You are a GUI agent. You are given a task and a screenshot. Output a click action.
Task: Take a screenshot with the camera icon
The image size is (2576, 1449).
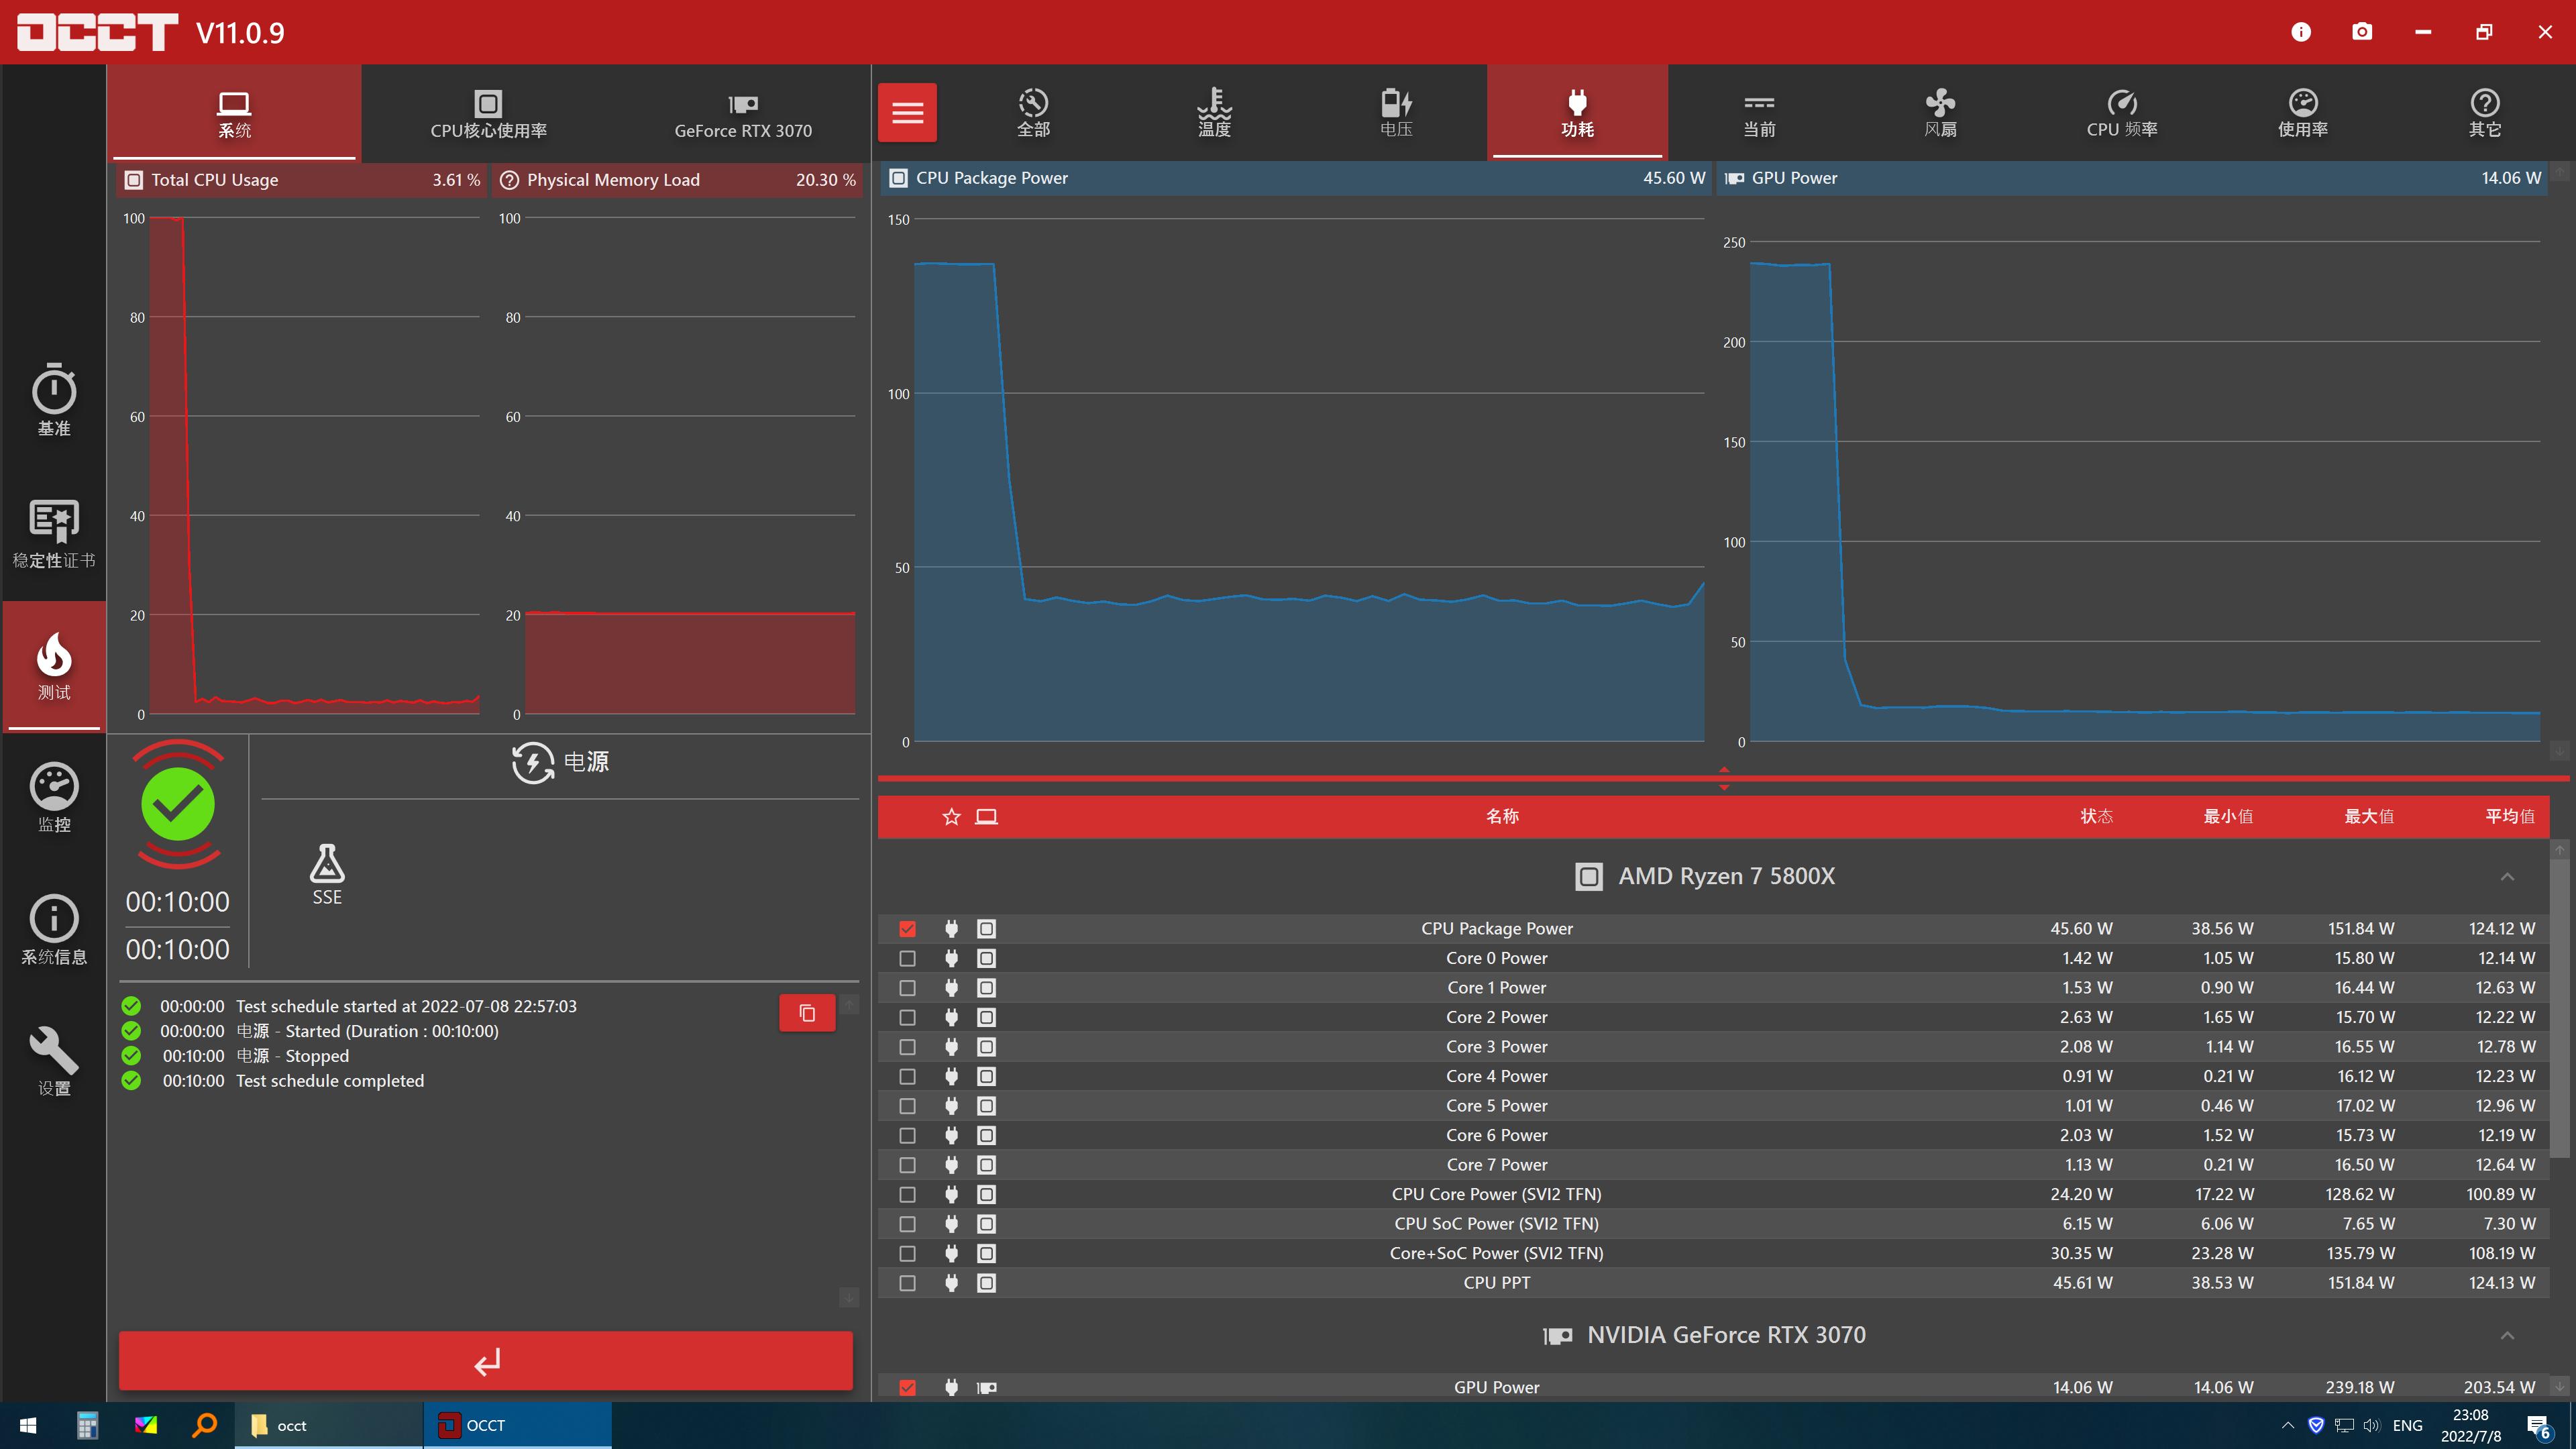point(2361,32)
